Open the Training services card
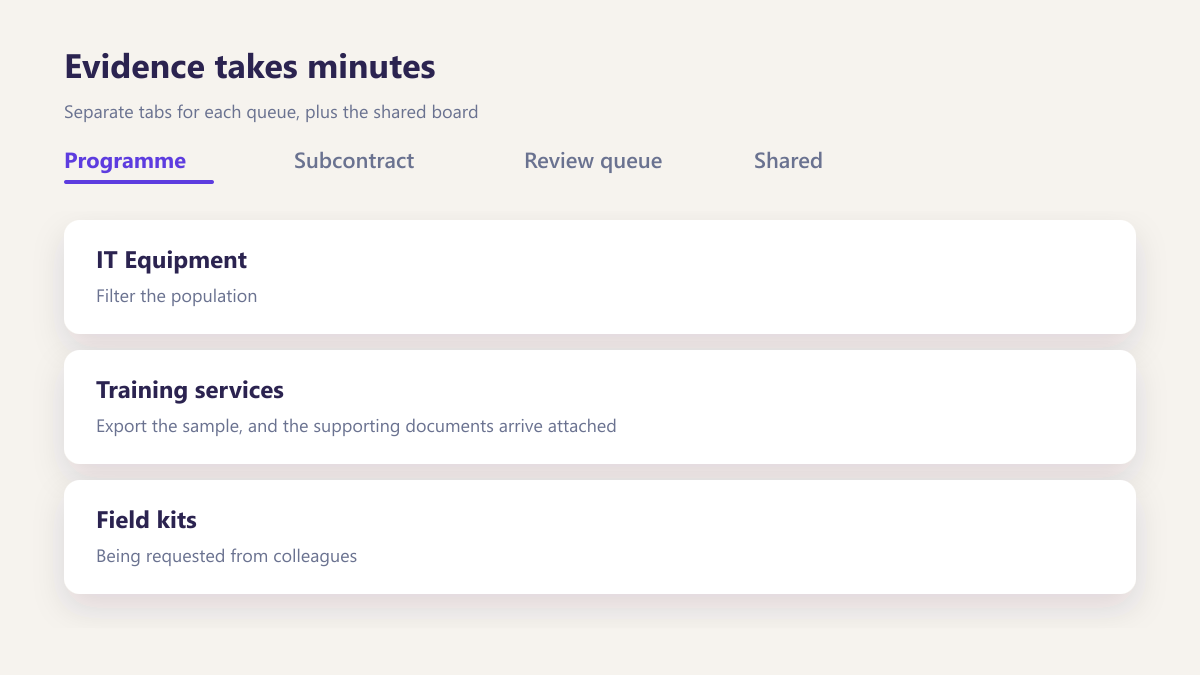The image size is (1200, 675). [600, 407]
